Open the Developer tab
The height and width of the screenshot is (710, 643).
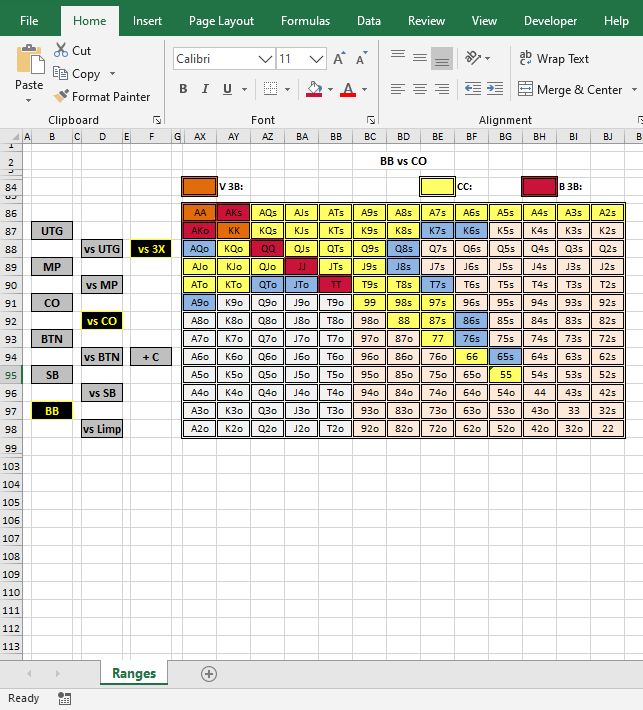click(x=550, y=21)
